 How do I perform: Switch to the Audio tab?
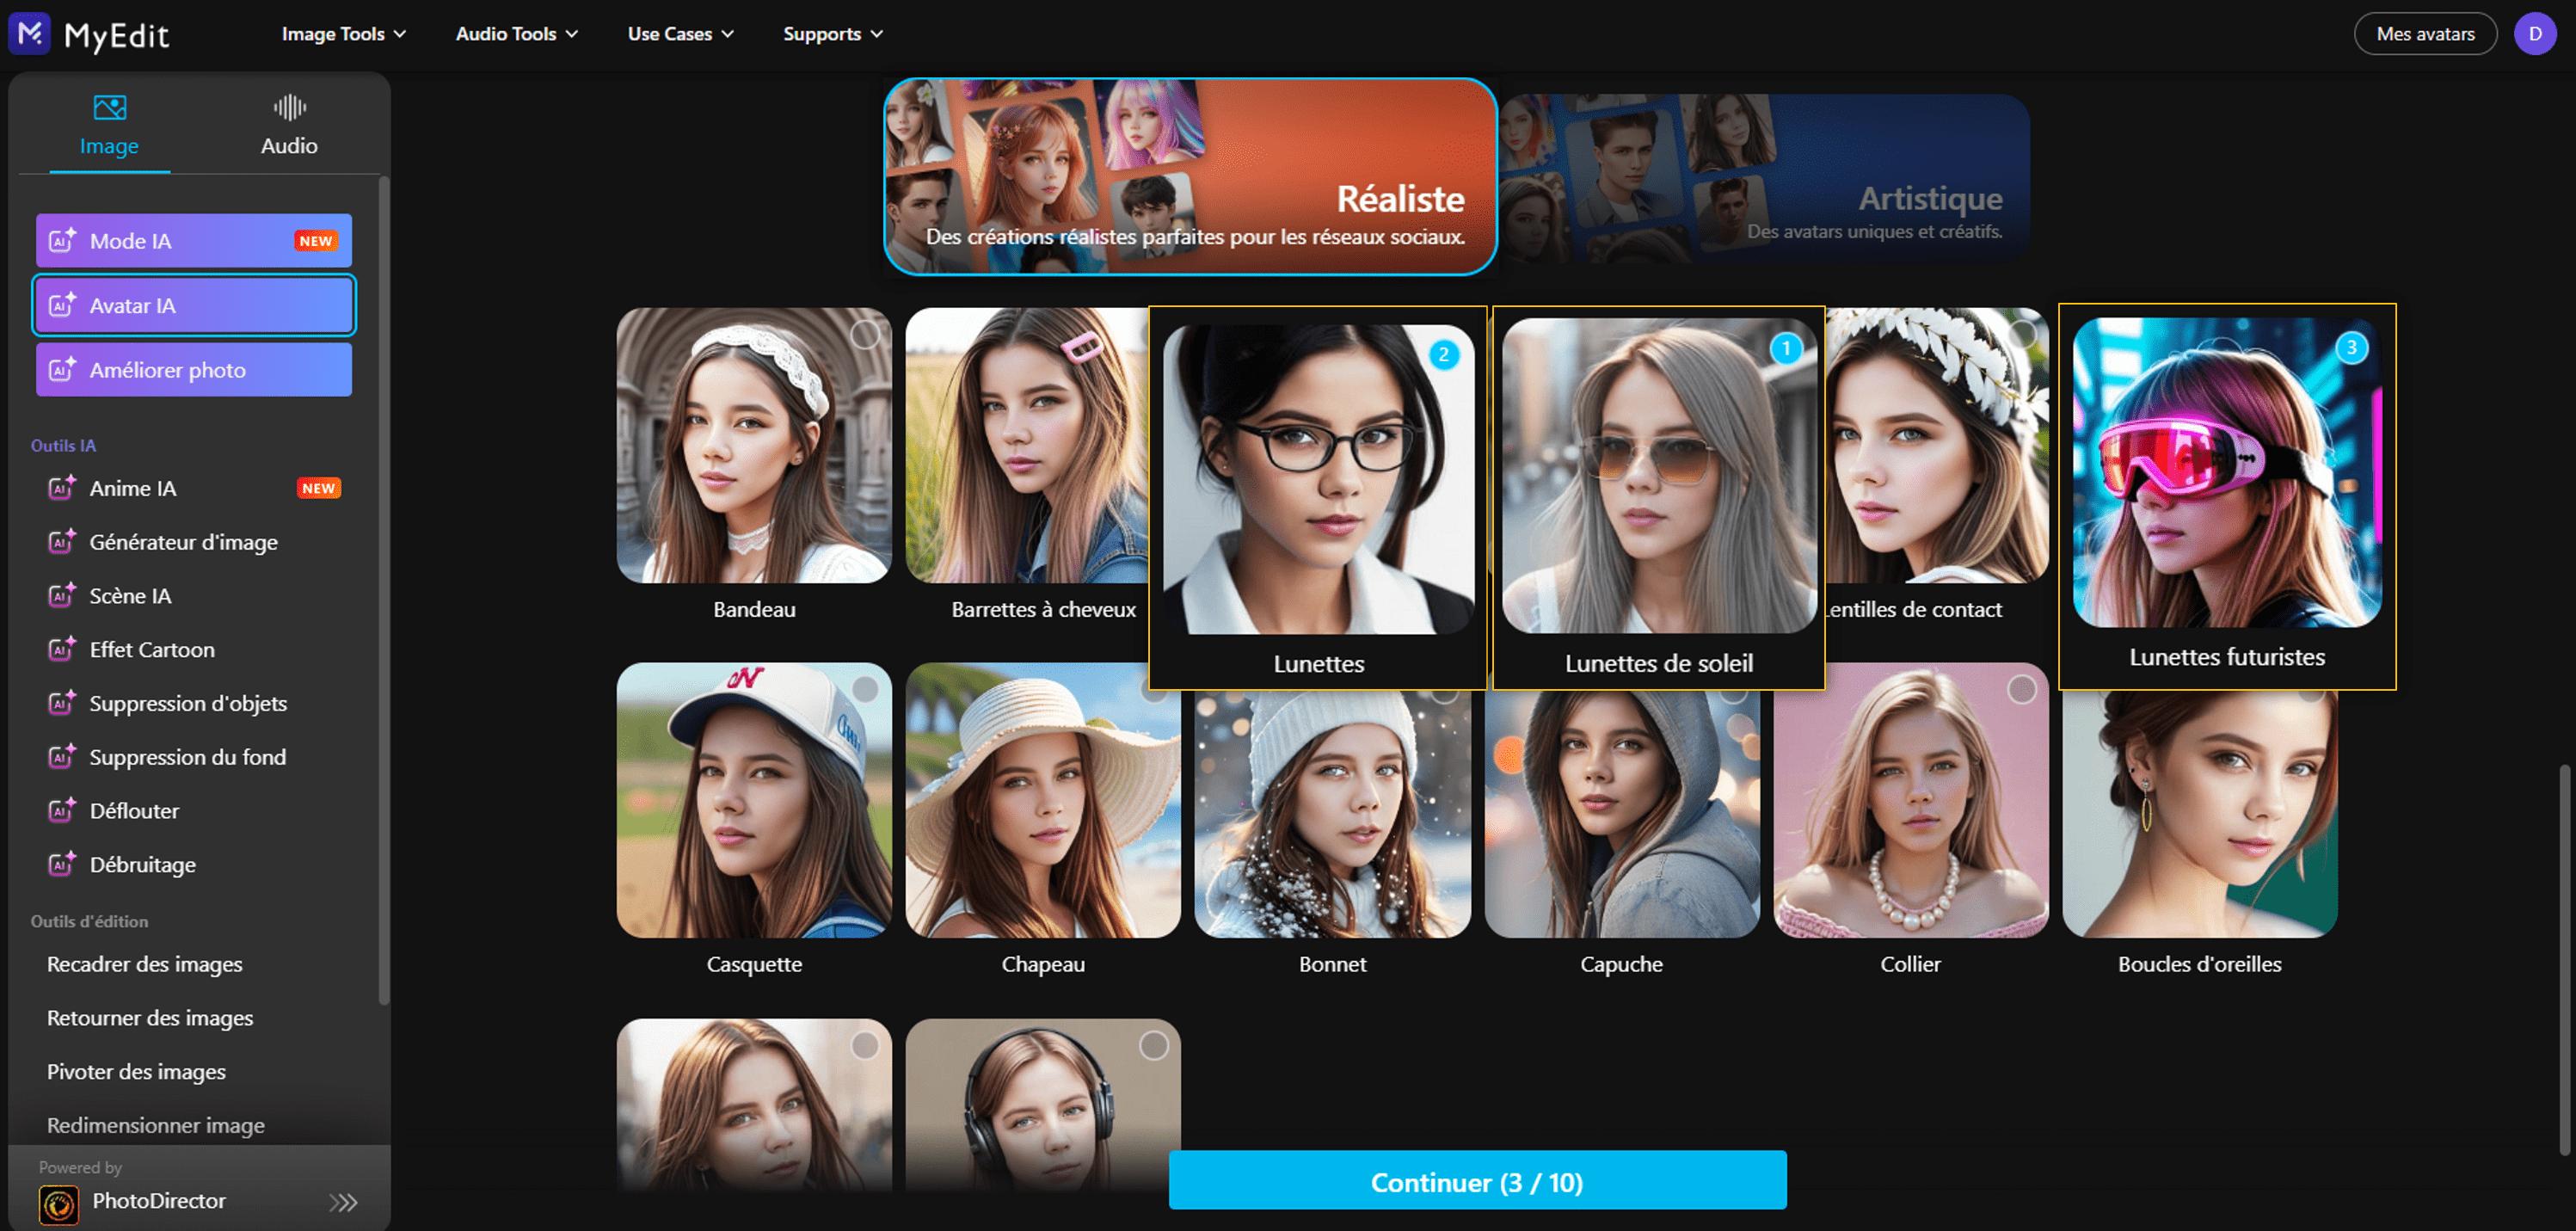[x=289, y=122]
